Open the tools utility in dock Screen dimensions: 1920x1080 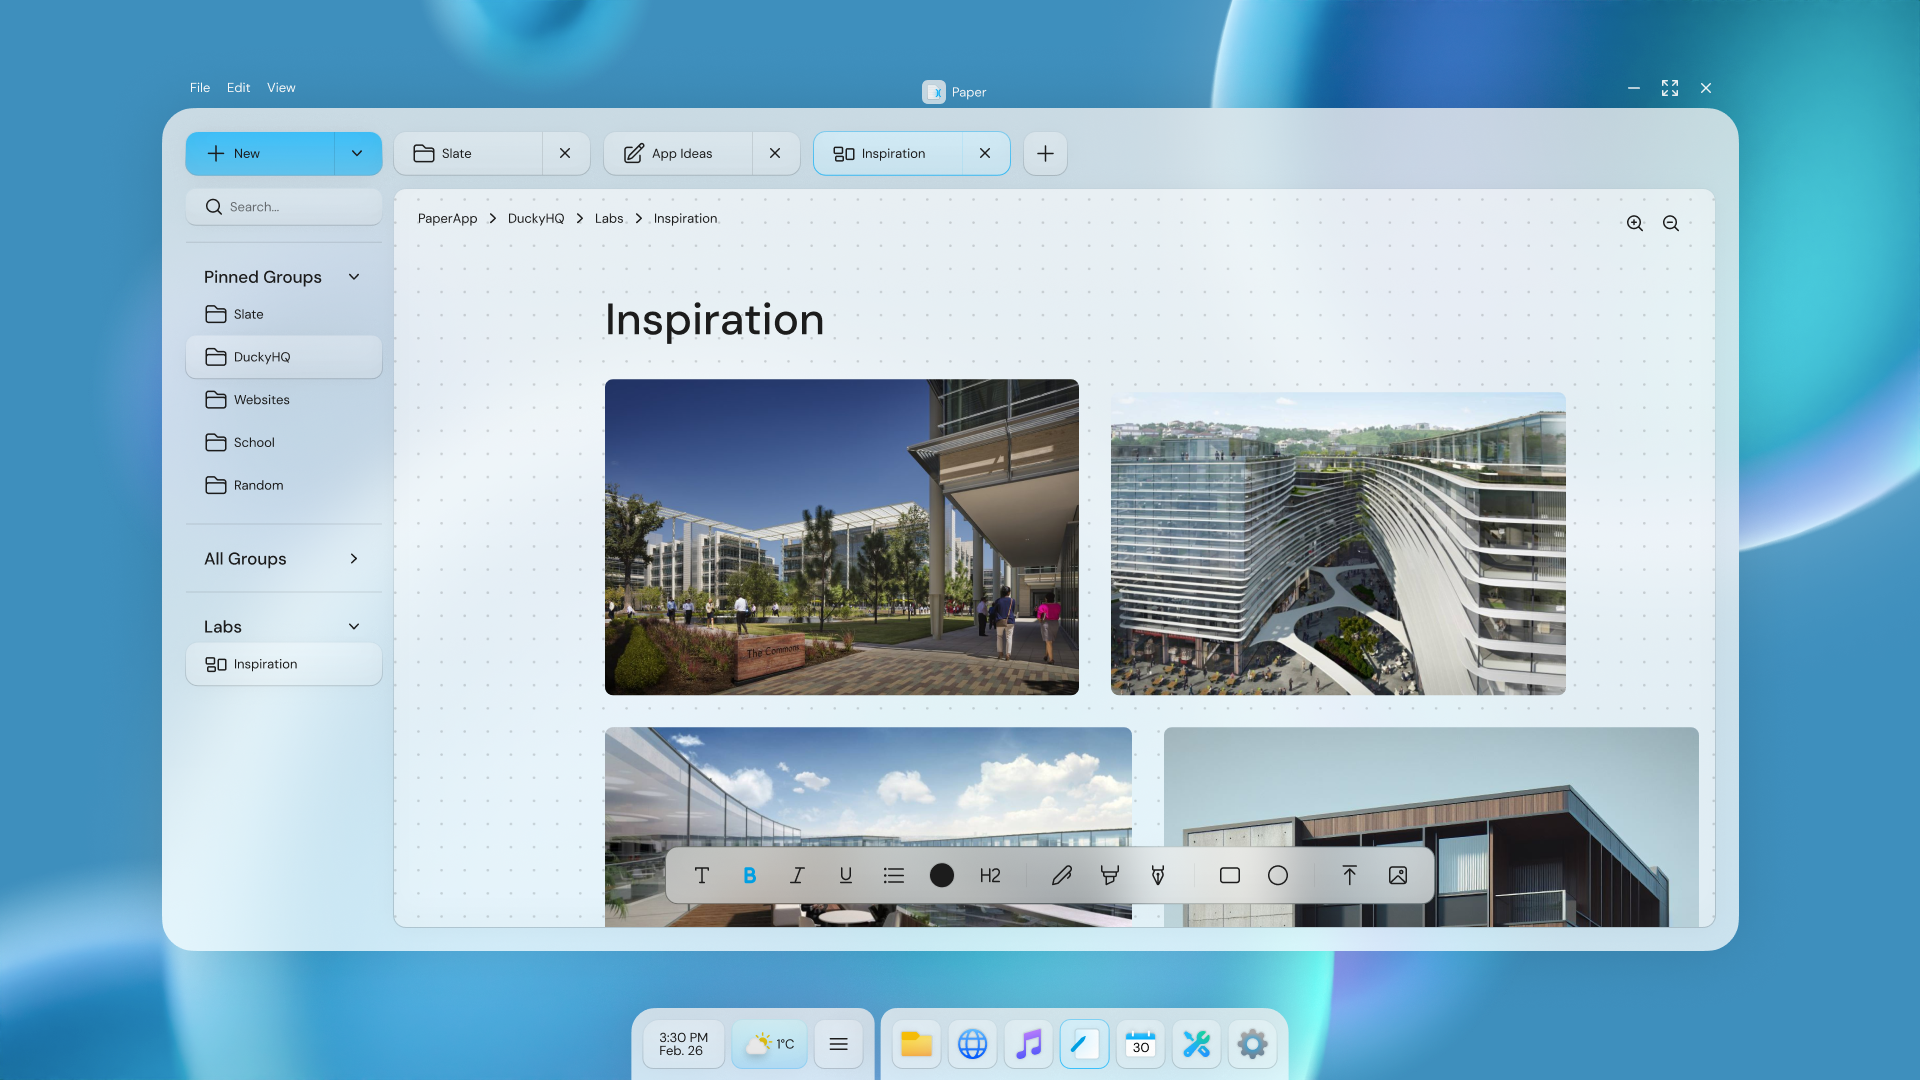coord(1197,1045)
